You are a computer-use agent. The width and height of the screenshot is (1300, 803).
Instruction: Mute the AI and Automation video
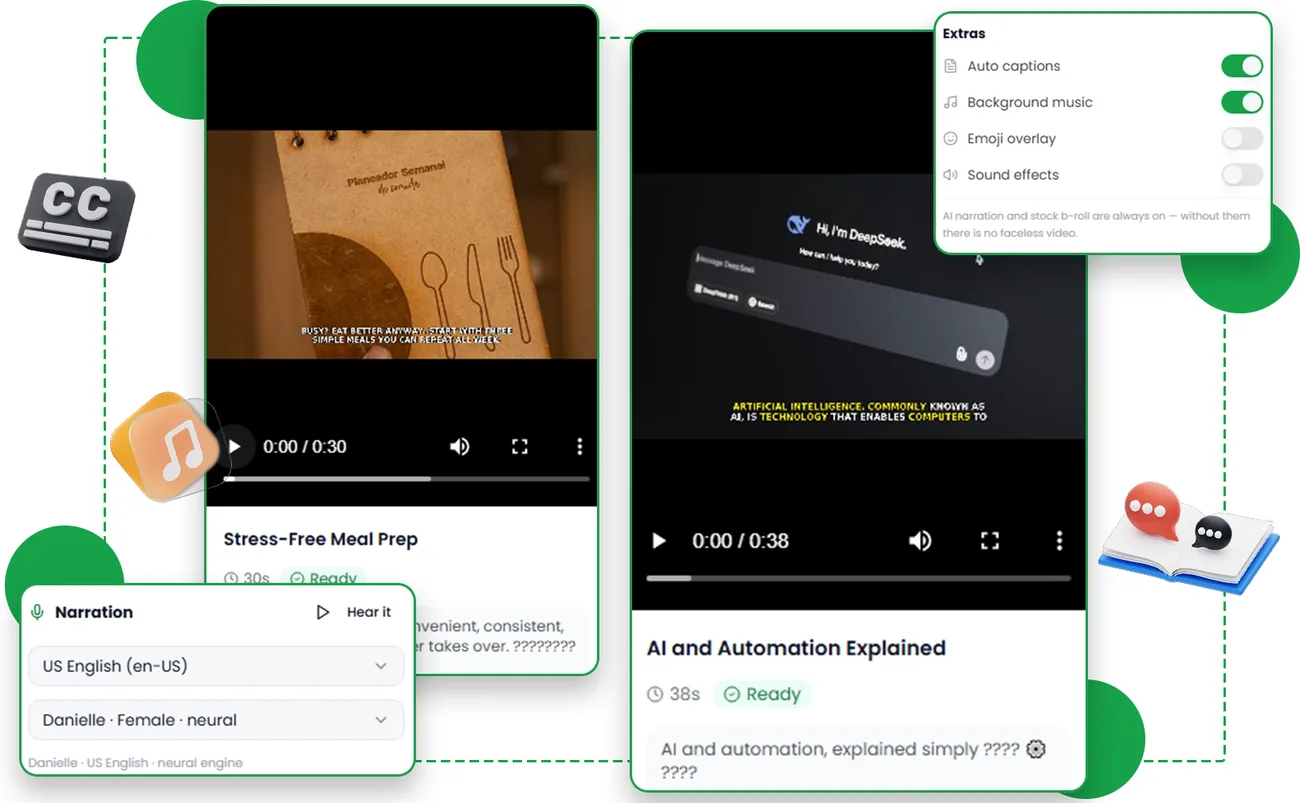(x=920, y=541)
